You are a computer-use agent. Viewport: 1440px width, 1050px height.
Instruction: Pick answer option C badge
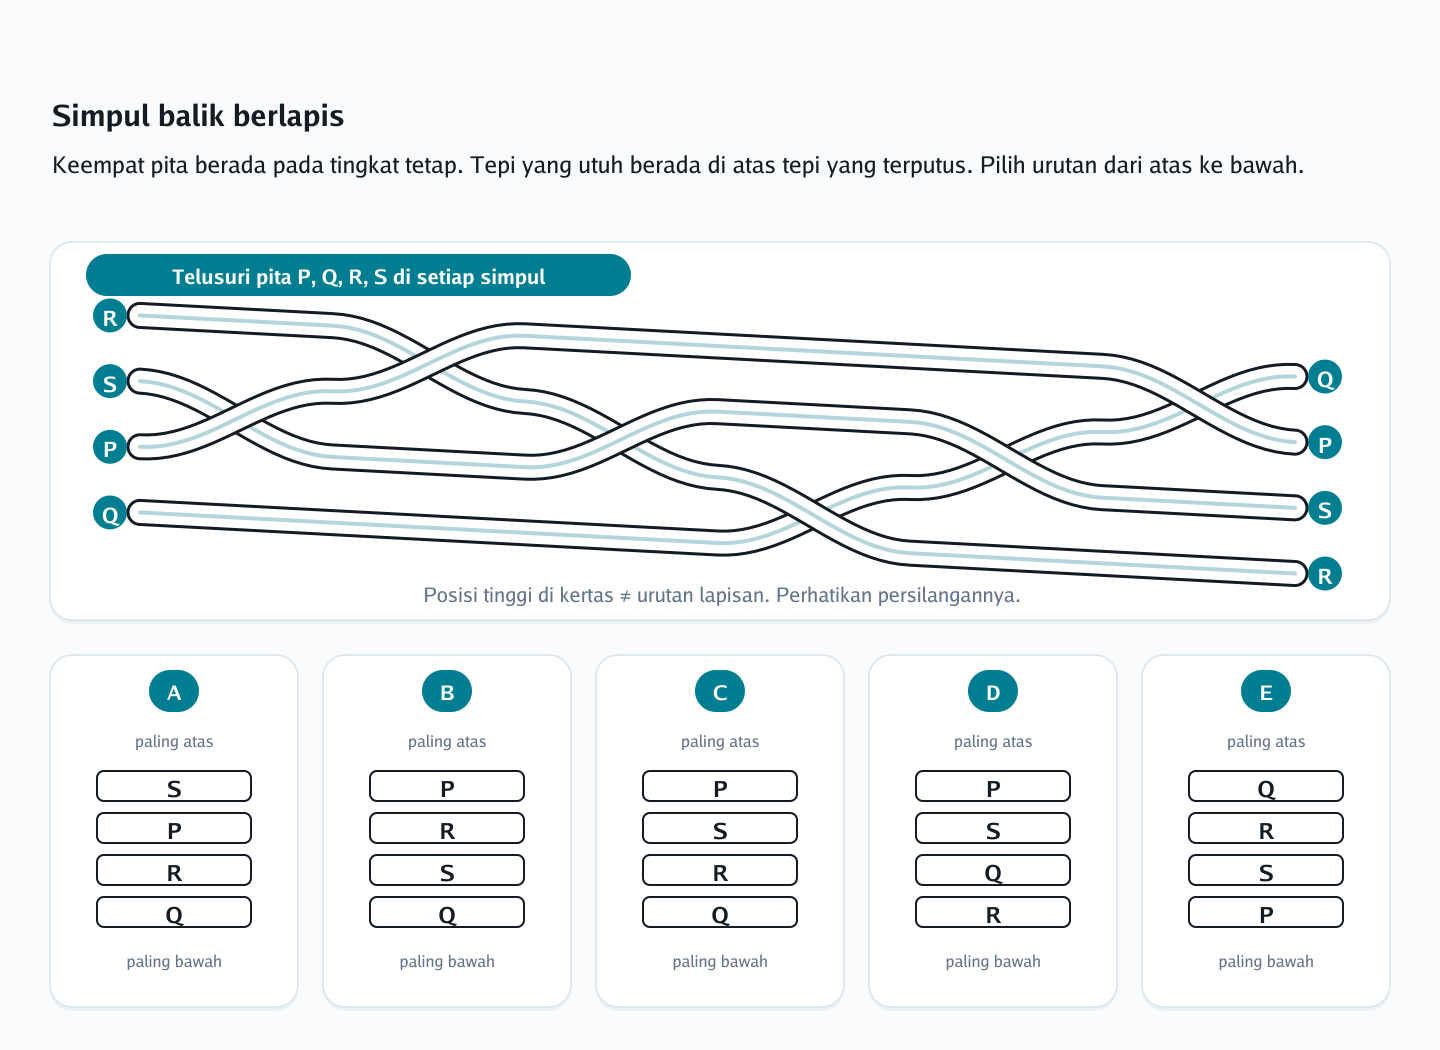click(x=720, y=691)
